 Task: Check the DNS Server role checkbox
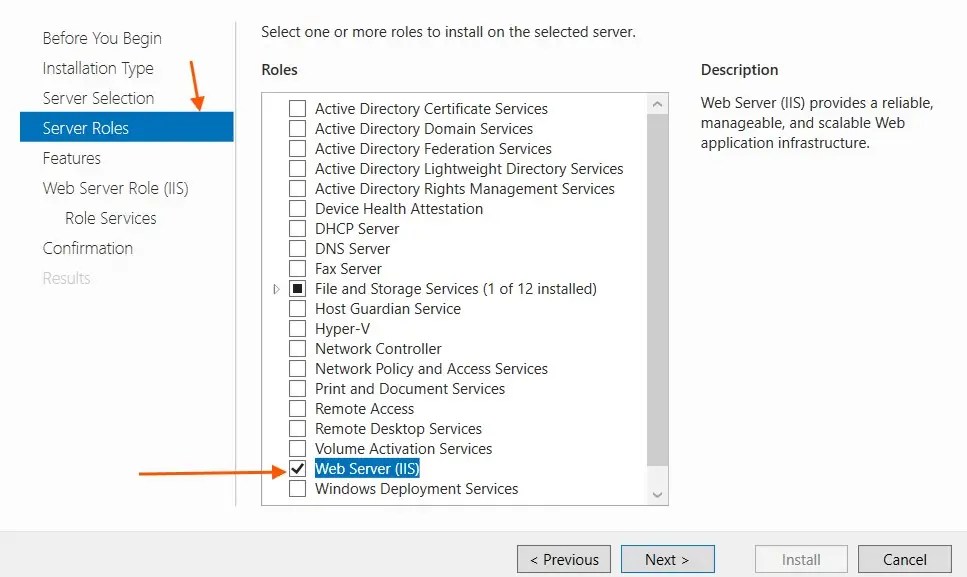297,248
